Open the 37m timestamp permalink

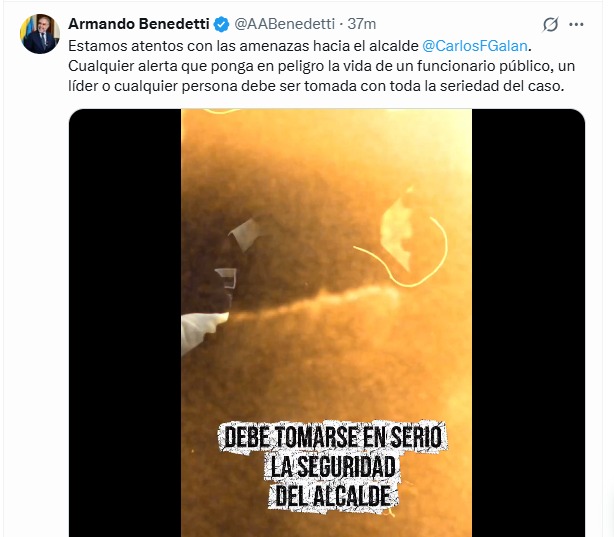pyautogui.click(x=362, y=24)
